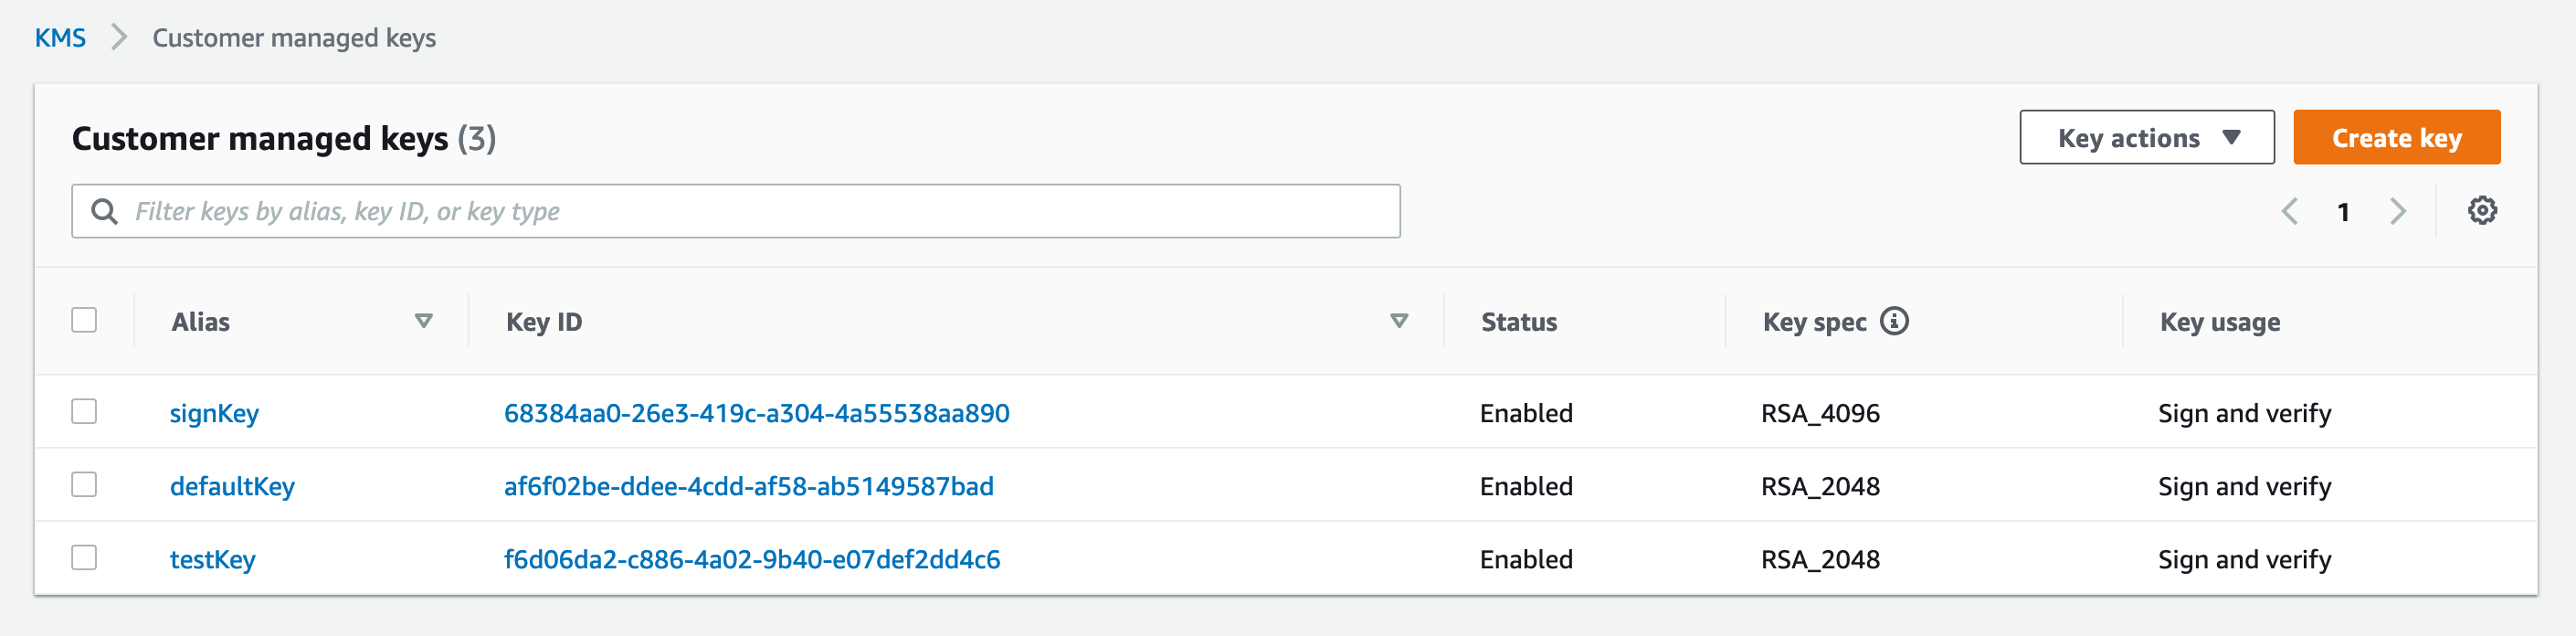2576x636 pixels.
Task: Open the testKey alias link
Action: 212,559
